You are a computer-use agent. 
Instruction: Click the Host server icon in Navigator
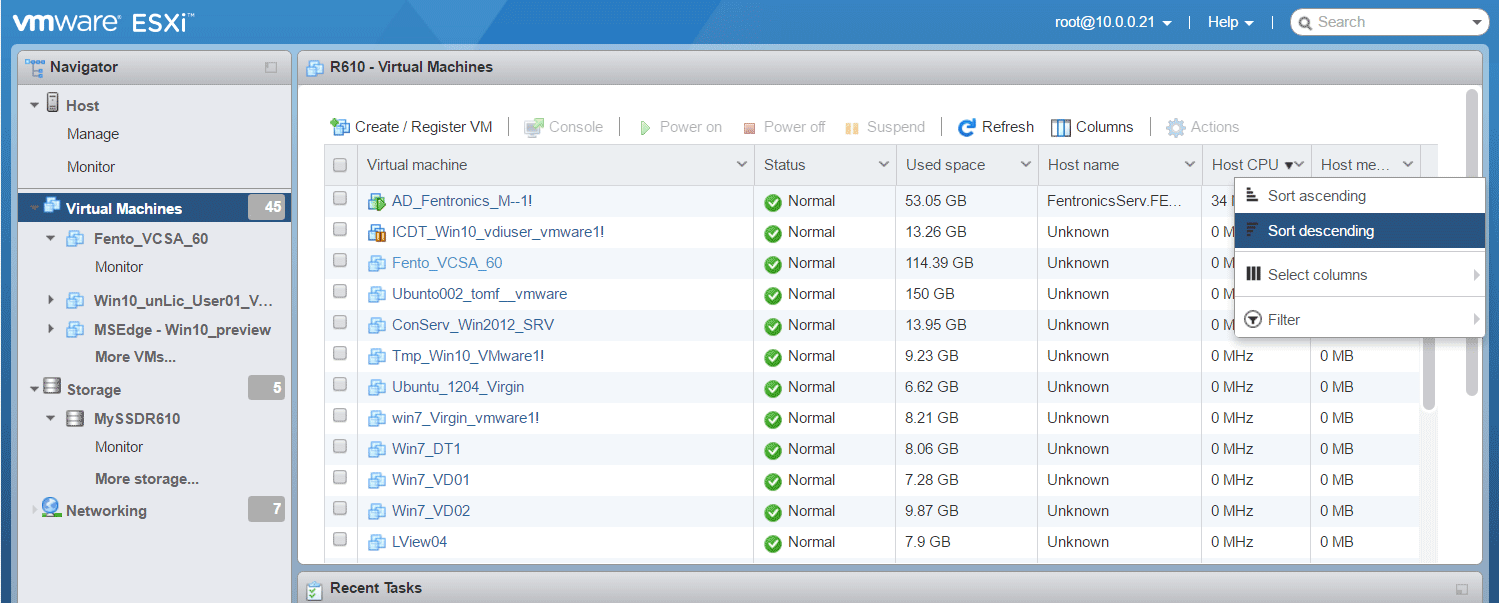click(53, 103)
